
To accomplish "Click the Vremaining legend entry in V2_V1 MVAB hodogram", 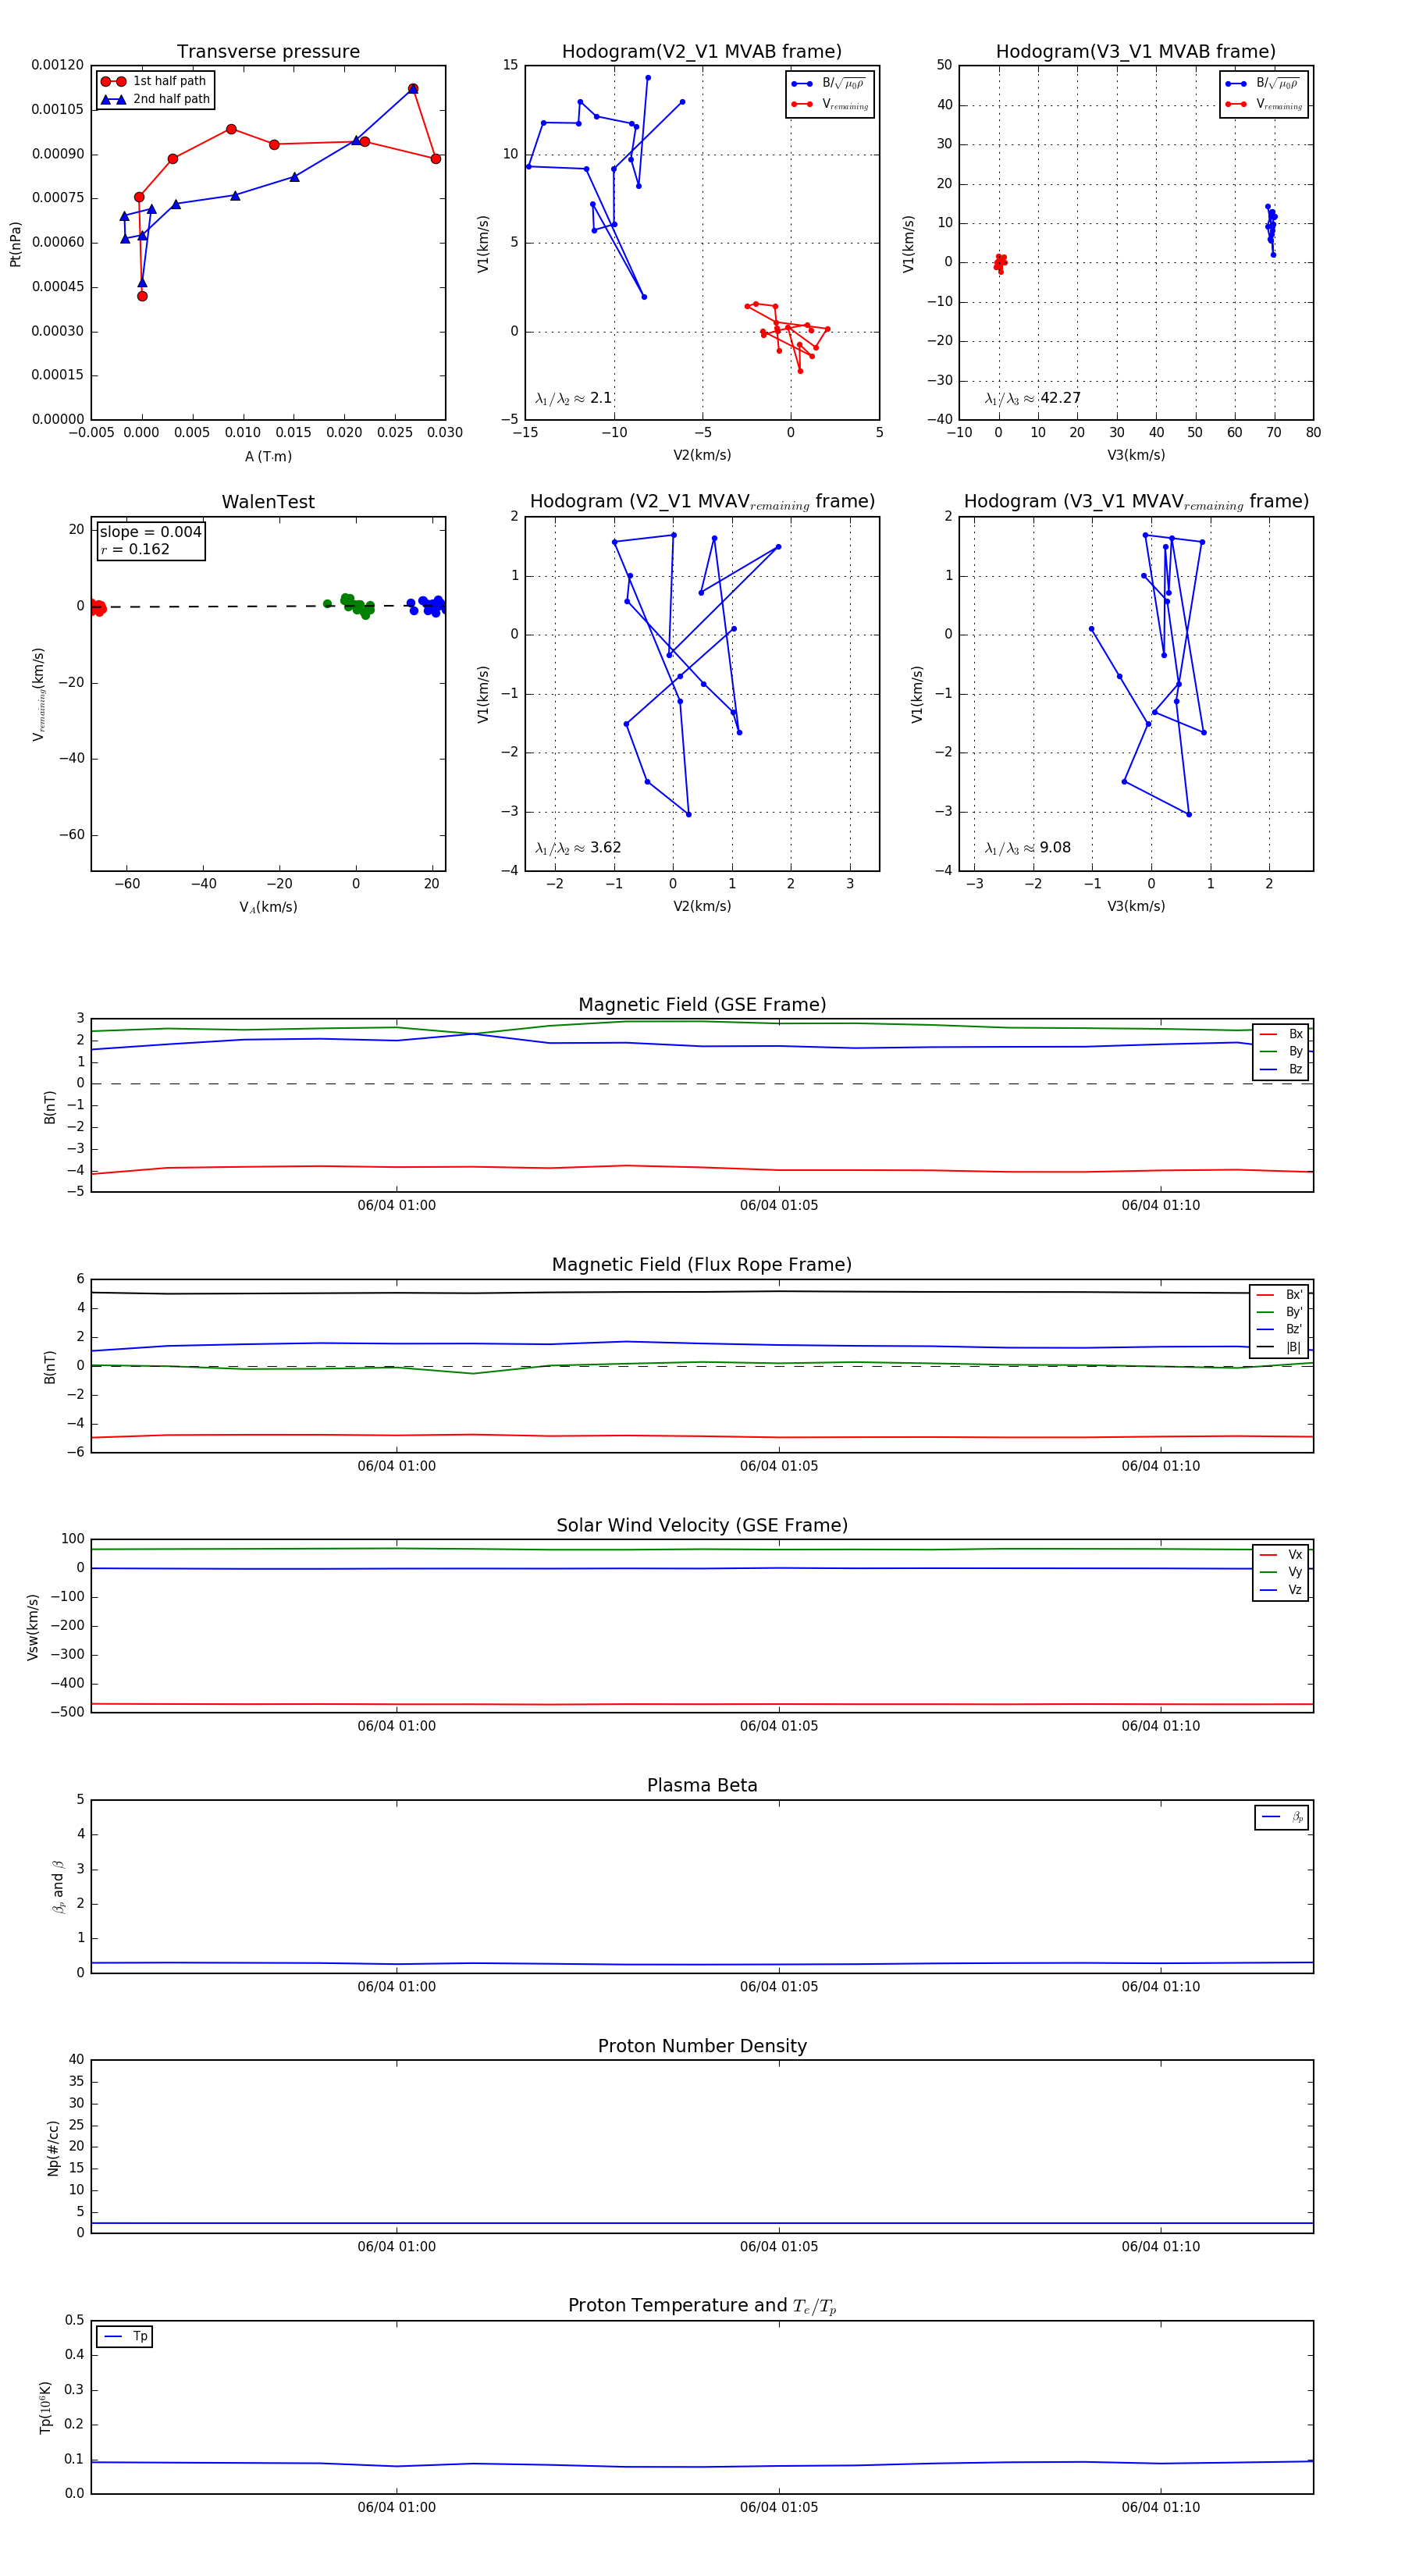I will click(829, 104).
